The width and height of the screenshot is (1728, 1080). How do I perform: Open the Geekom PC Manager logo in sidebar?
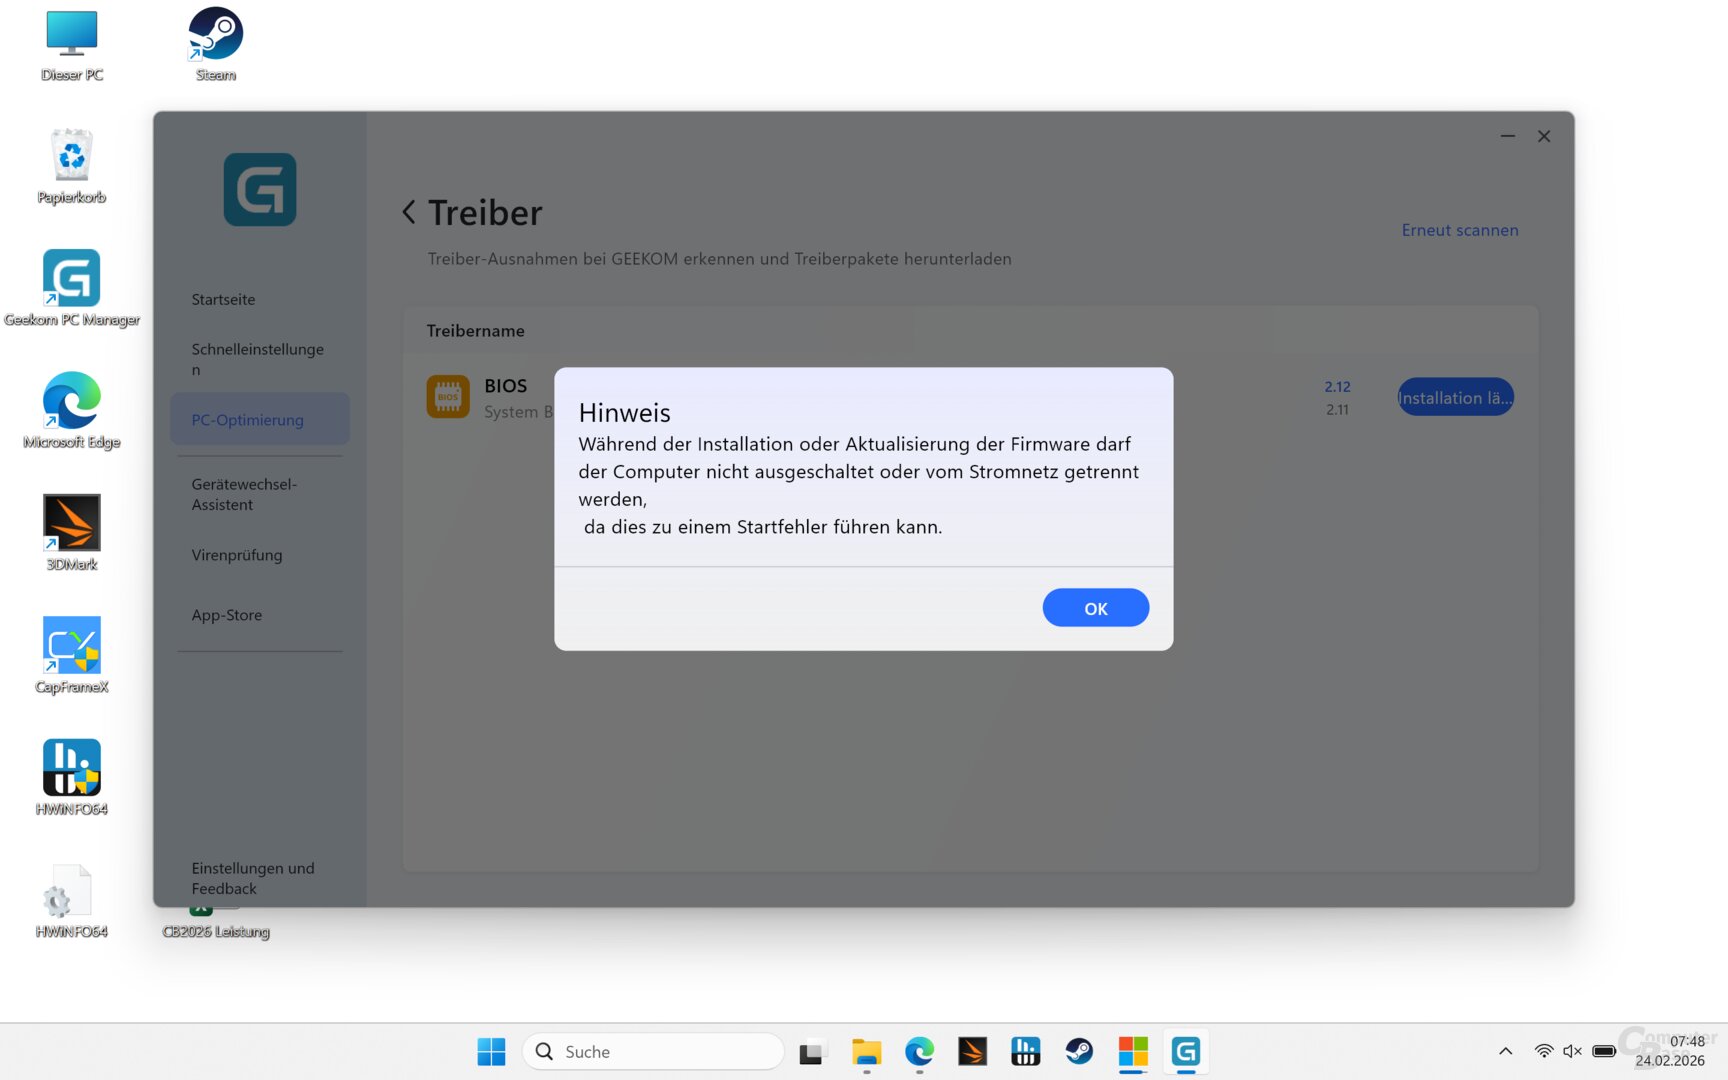260,190
